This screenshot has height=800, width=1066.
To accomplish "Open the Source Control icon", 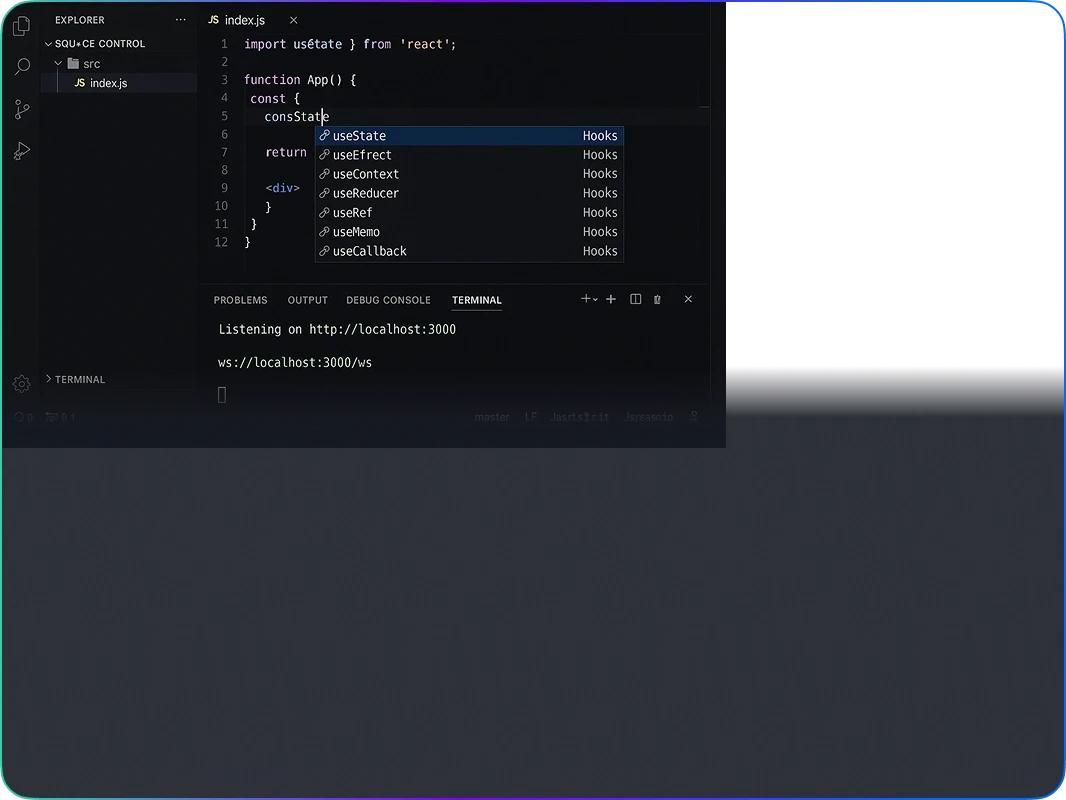I will click(21, 109).
